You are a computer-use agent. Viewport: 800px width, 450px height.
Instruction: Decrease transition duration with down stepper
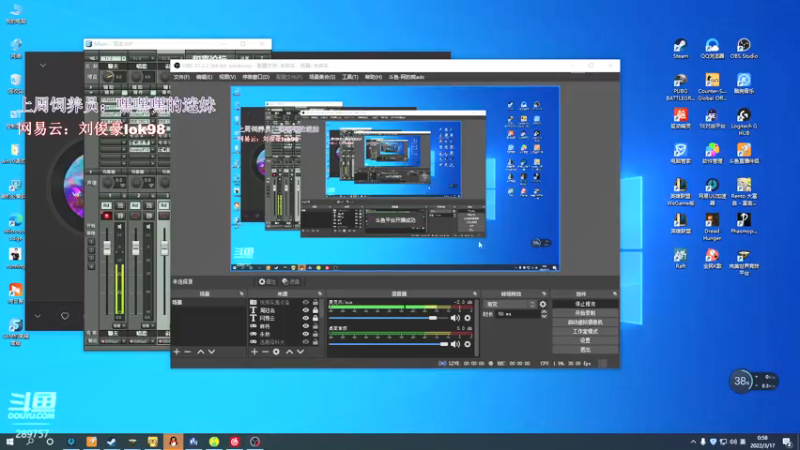[x=543, y=316]
